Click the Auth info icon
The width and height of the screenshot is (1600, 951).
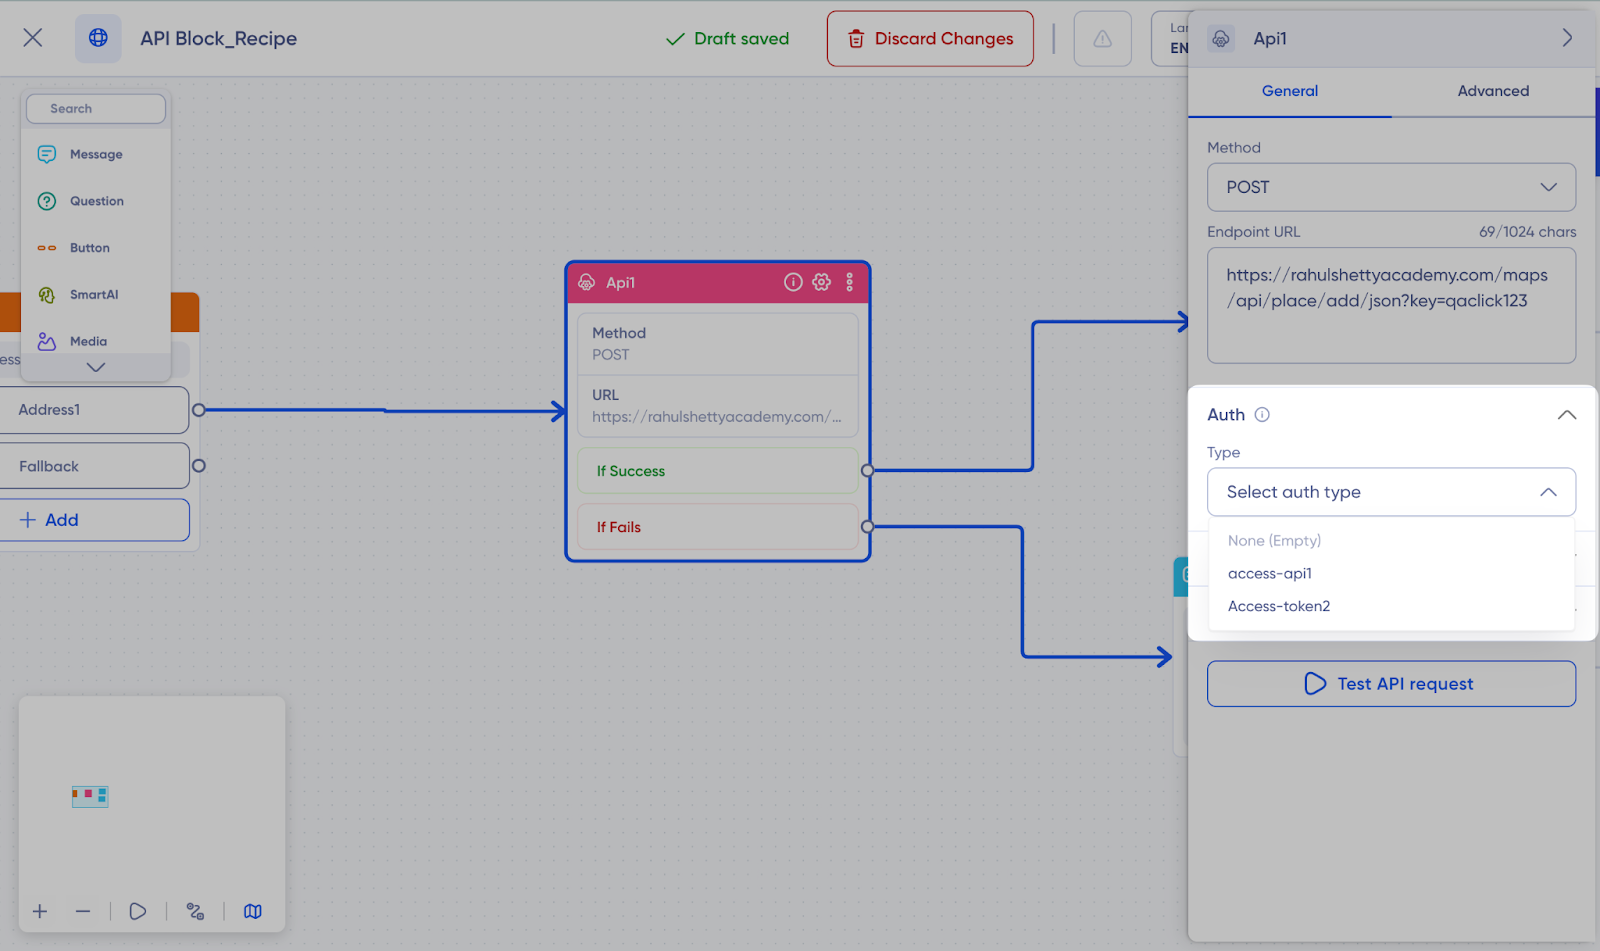[1262, 415]
